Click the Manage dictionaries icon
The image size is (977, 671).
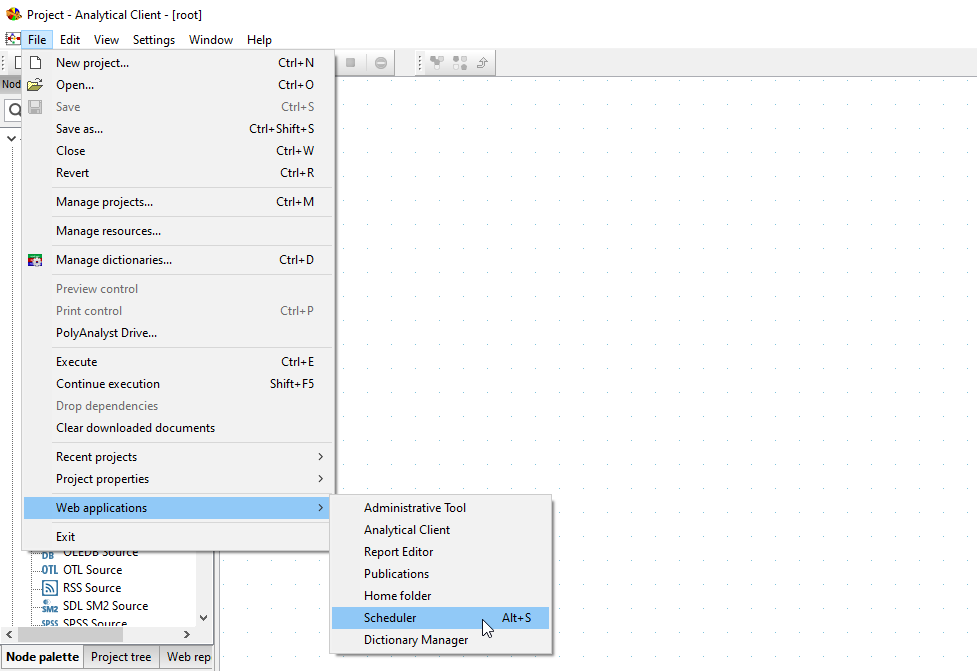pyautogui.click(x=35, y=260)
